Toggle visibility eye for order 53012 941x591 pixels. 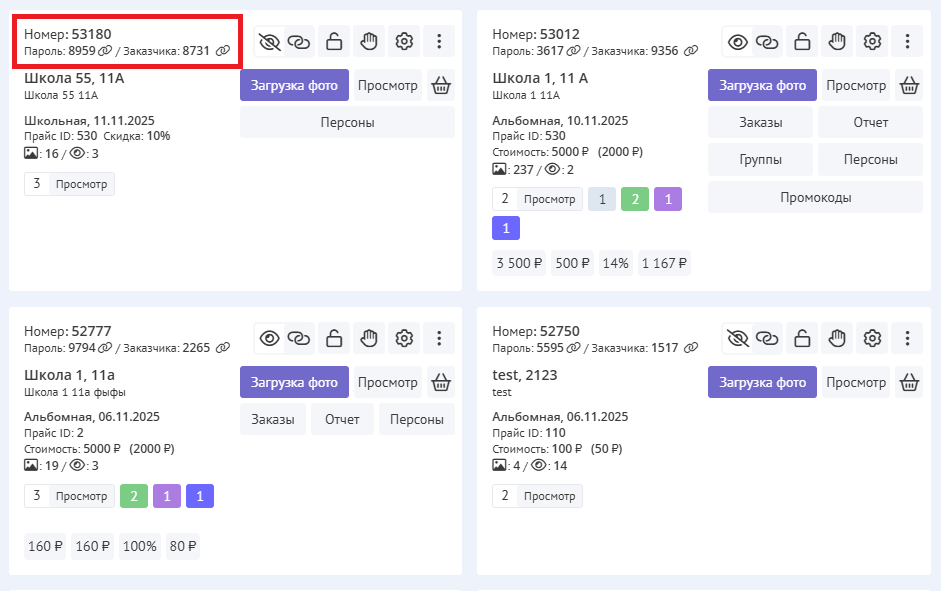pos(738,41)
